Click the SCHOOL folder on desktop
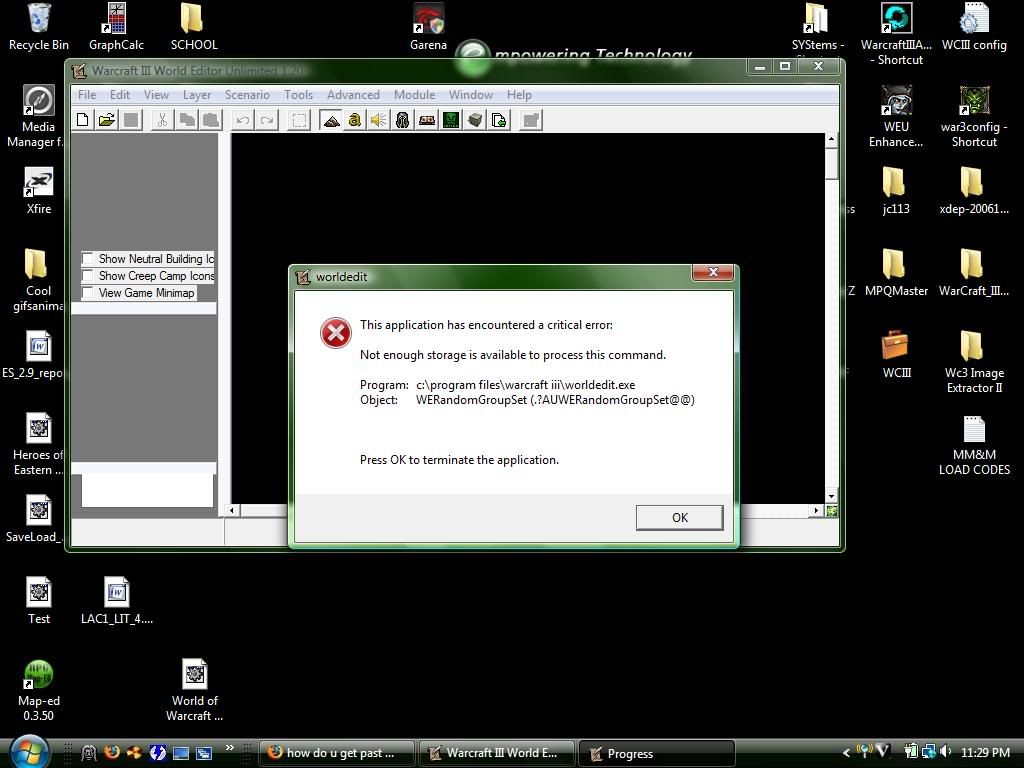The width and height of the screenshot is (1024, 768). tap(193, 27)
